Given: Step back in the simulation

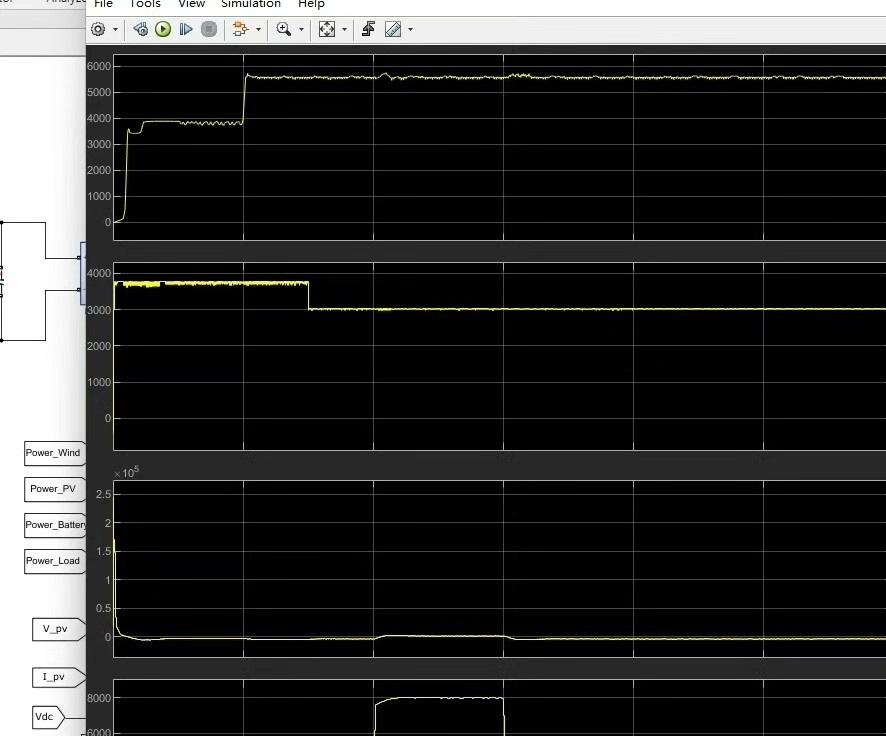Looking at the screenshot, I should [x=140, y=29].
